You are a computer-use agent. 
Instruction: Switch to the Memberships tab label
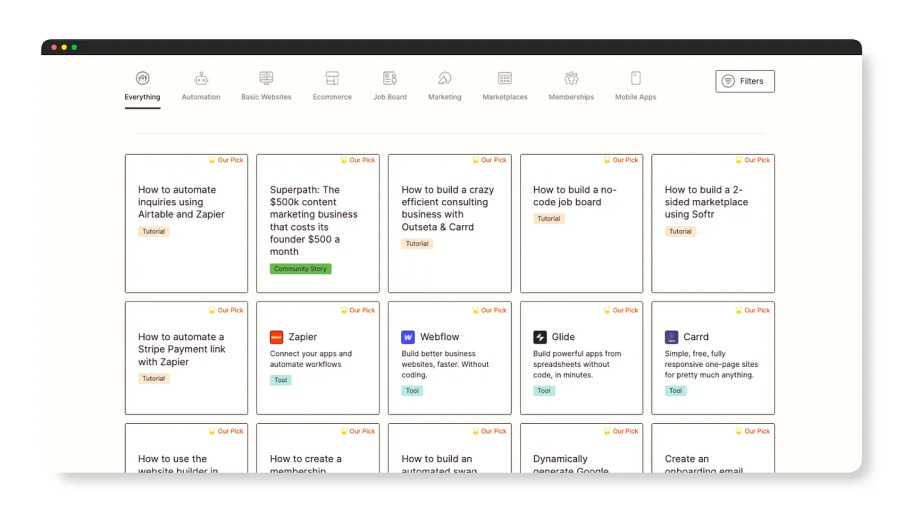pyautogui.click(x=571, y=97)
